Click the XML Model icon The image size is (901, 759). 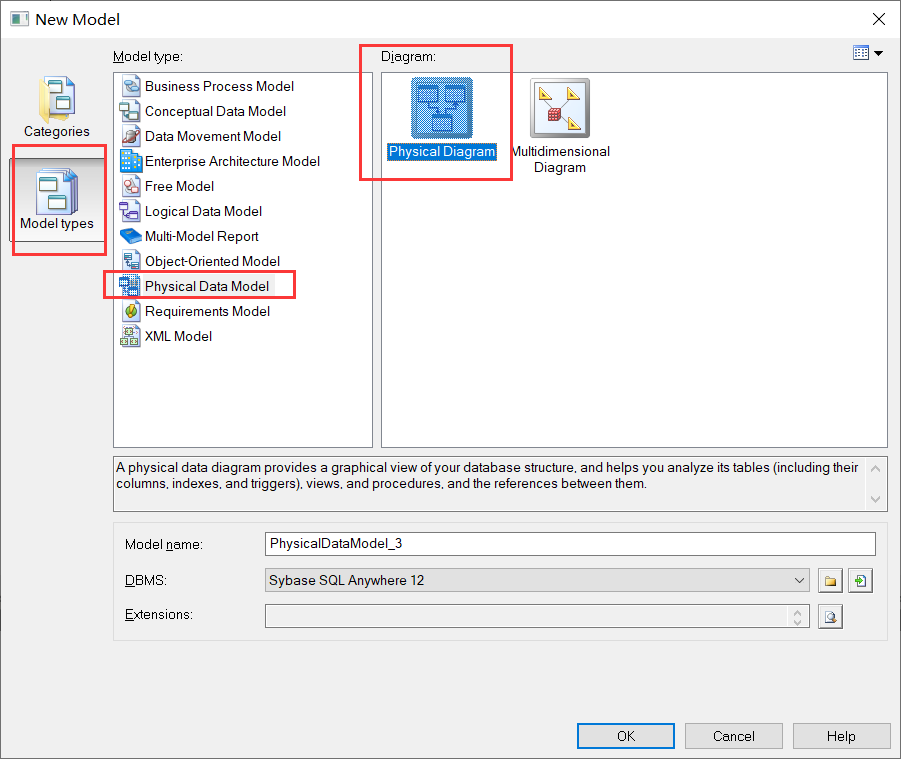click(x=129, y=336)
